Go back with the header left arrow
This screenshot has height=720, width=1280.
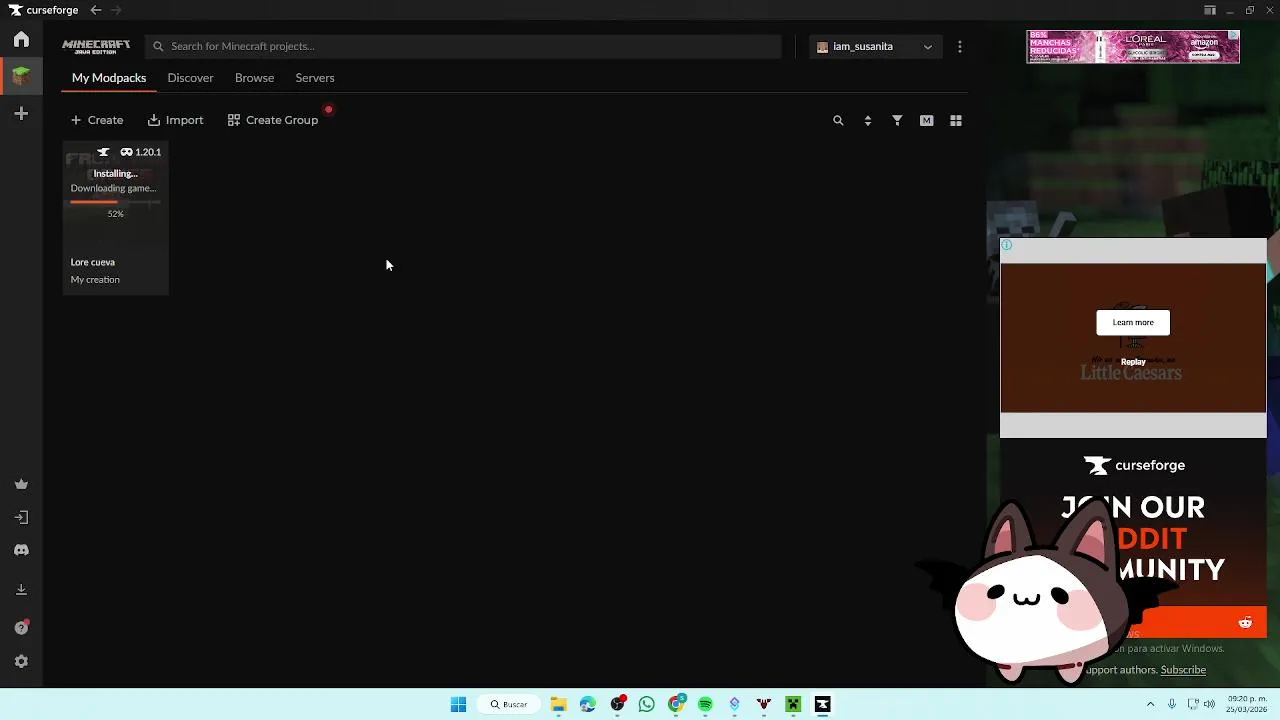tap(95, 10)
